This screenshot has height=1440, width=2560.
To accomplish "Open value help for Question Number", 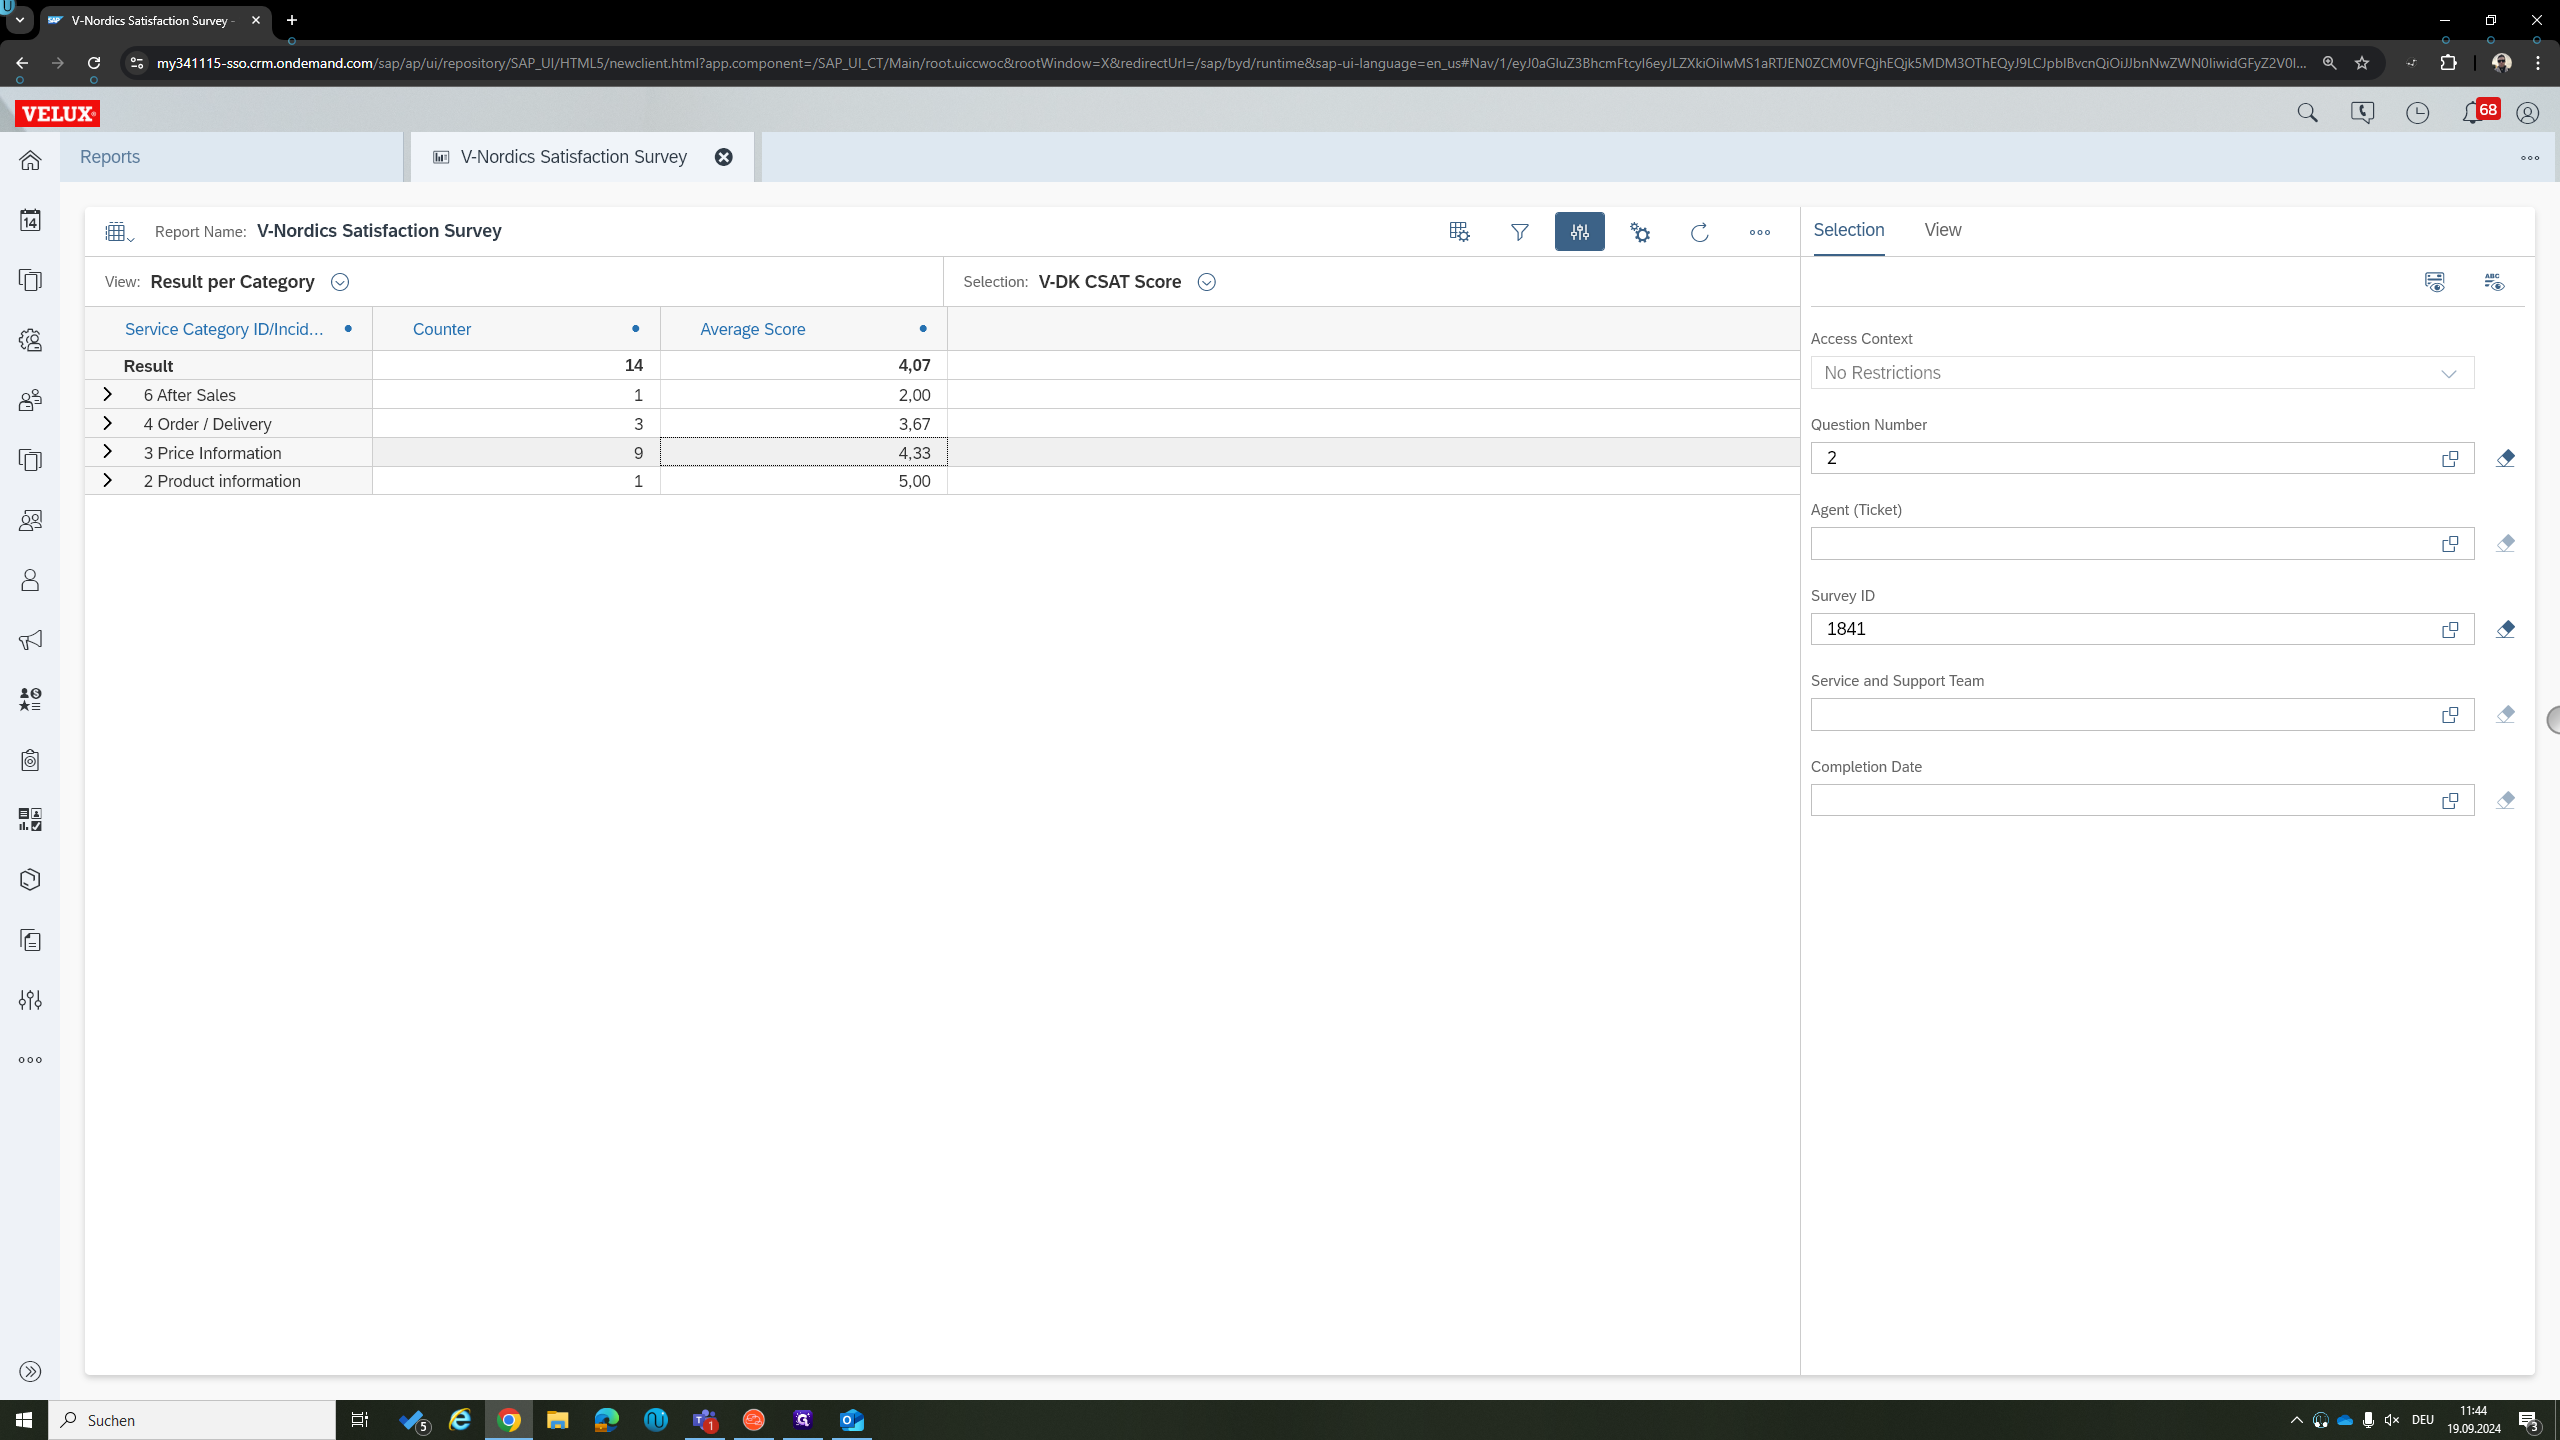I will 2450,458.
